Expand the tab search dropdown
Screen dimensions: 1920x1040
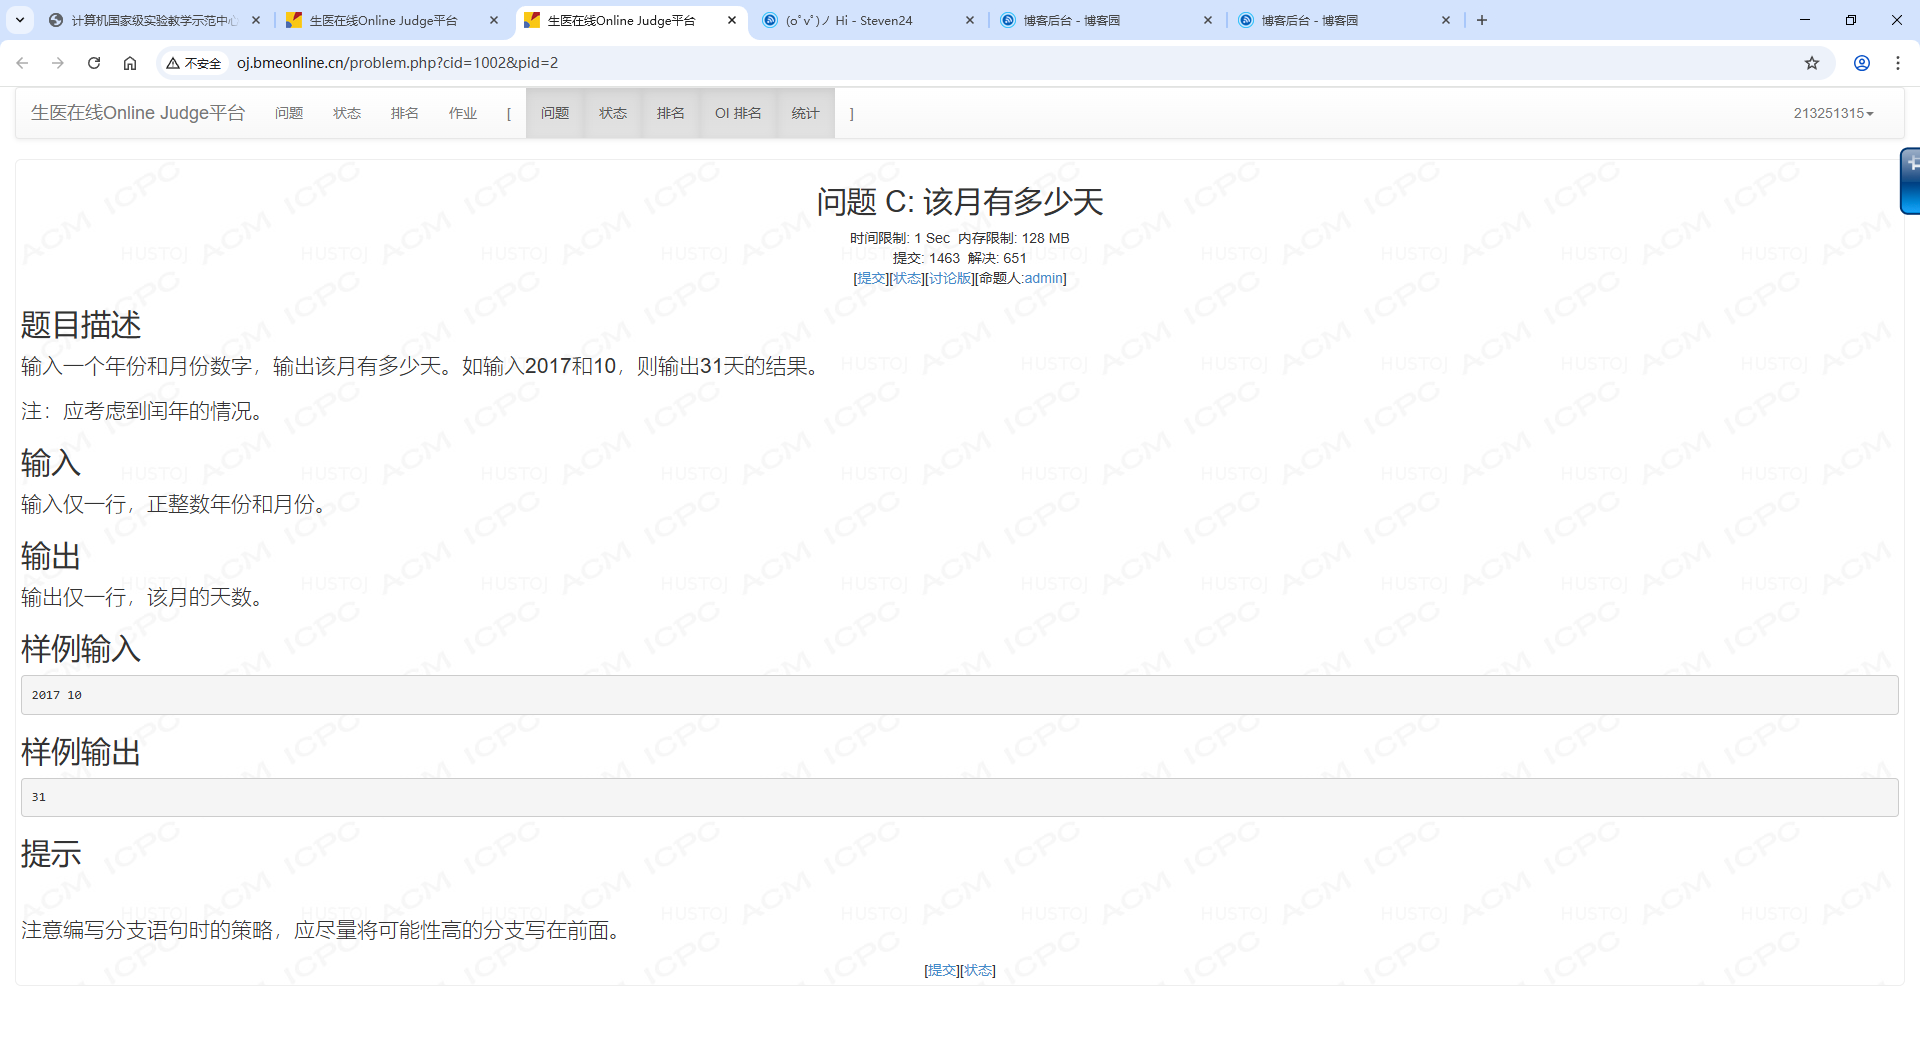pyautogui.click(x=20, y=20)
